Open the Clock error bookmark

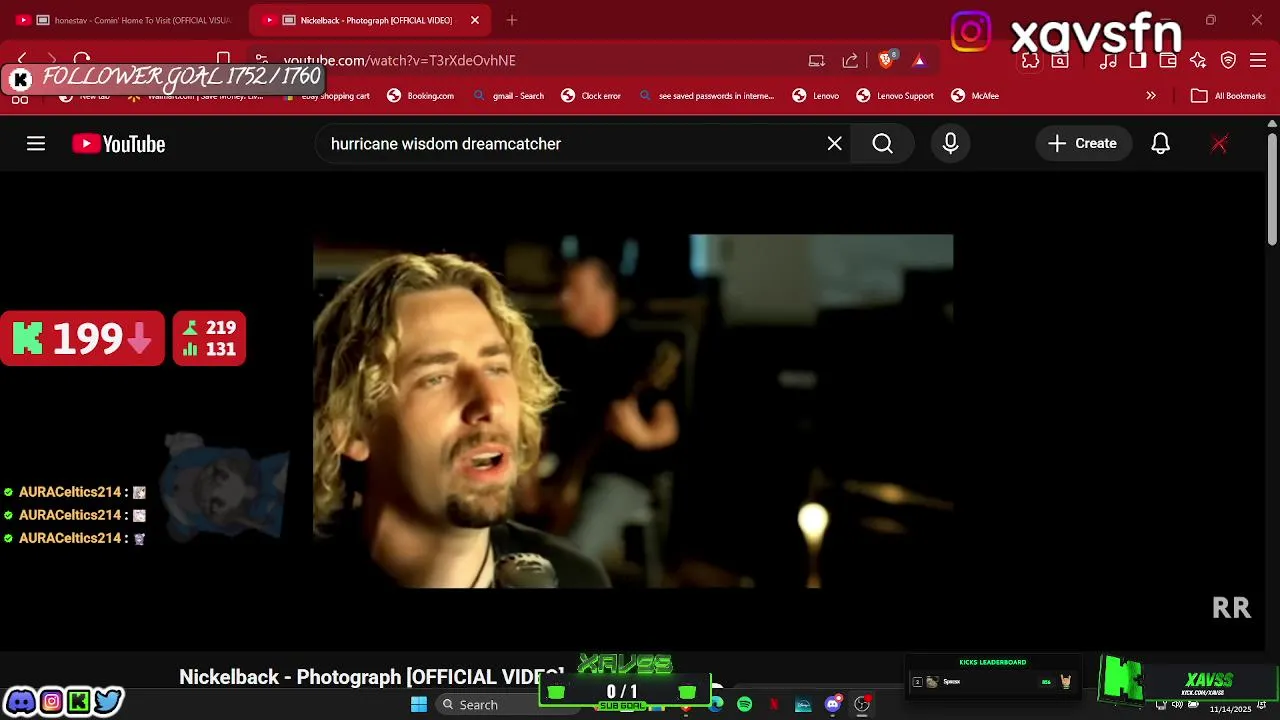(x=591, y=96)
